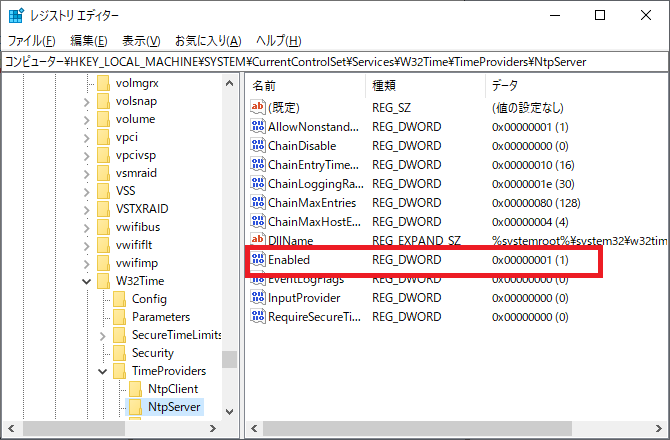Collapse the TimeProviders tree node
Screen dimensions: 670x440
point(103,371)
